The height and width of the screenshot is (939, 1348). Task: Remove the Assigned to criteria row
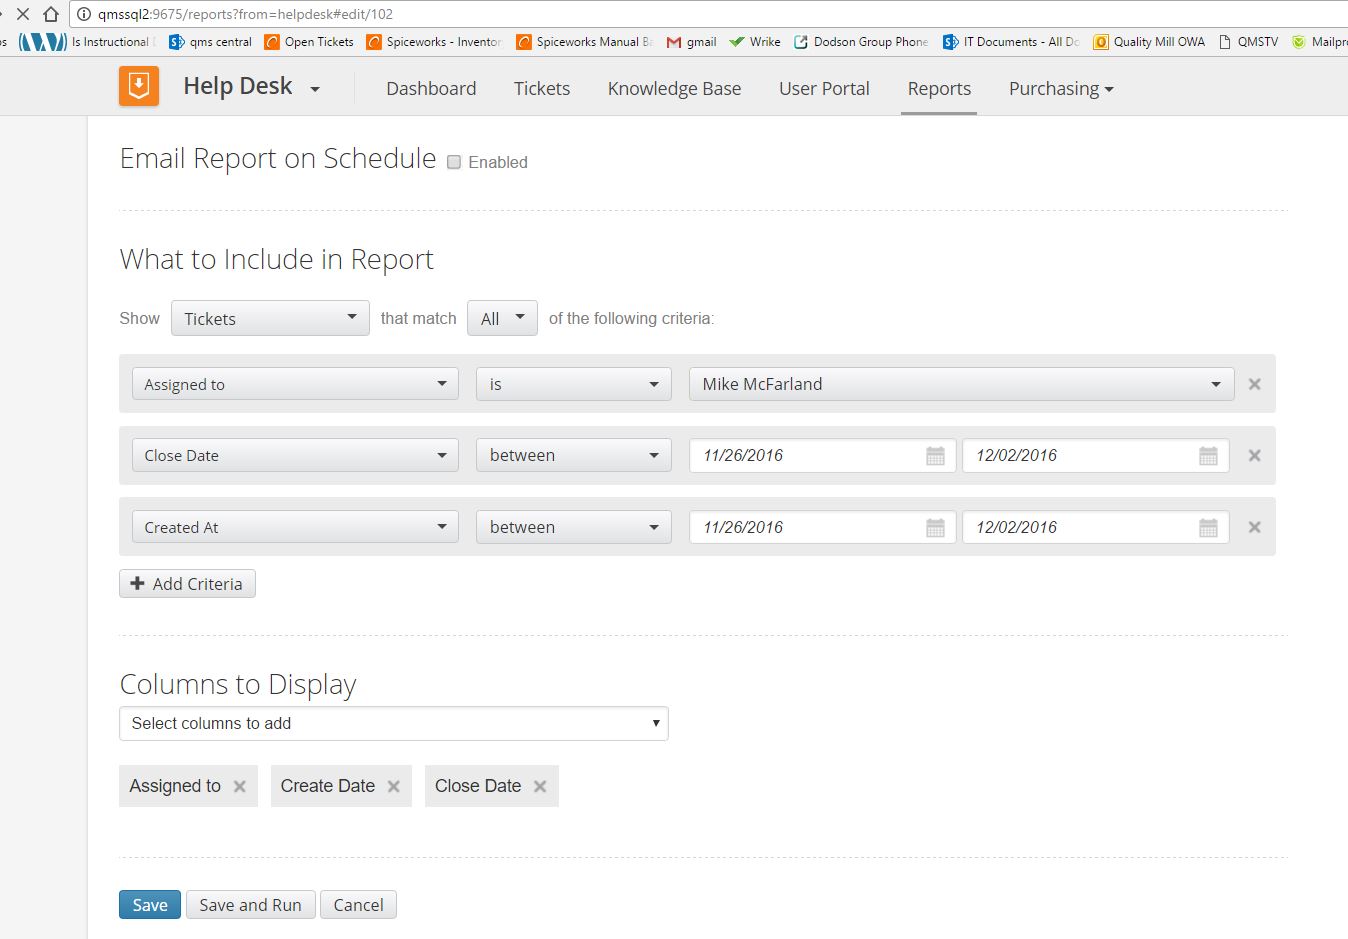(1254, 383)
